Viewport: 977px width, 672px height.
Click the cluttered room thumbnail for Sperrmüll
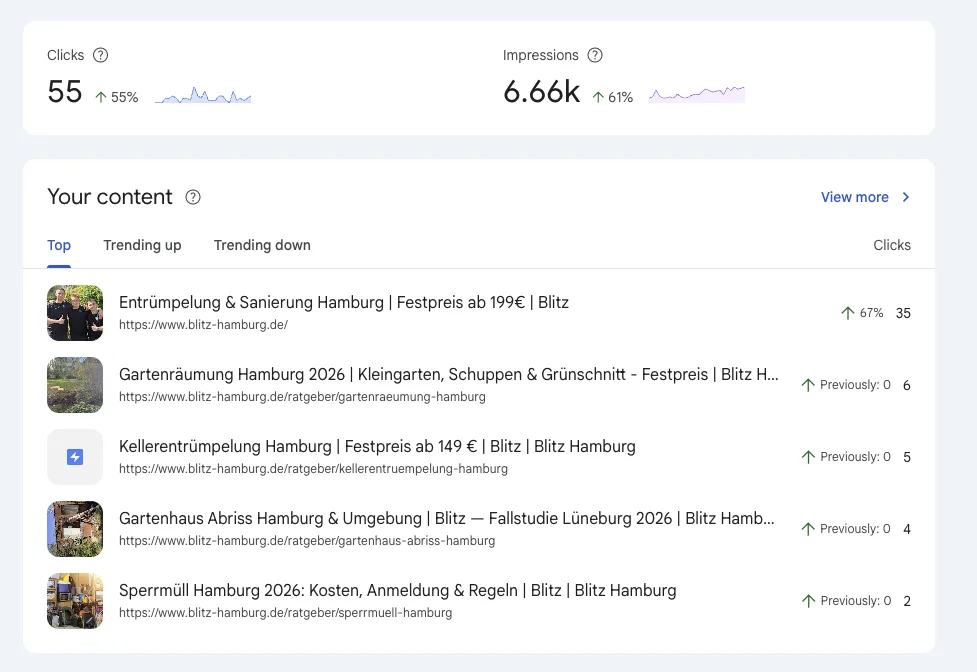[x=75, y=601]
